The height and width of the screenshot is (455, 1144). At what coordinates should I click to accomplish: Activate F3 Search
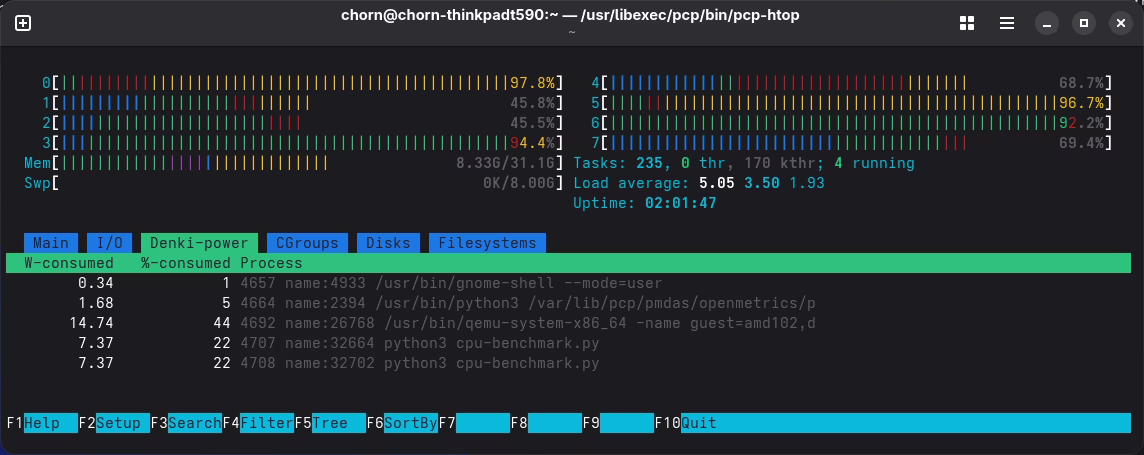pyautogui.click(x=186, y=423)
